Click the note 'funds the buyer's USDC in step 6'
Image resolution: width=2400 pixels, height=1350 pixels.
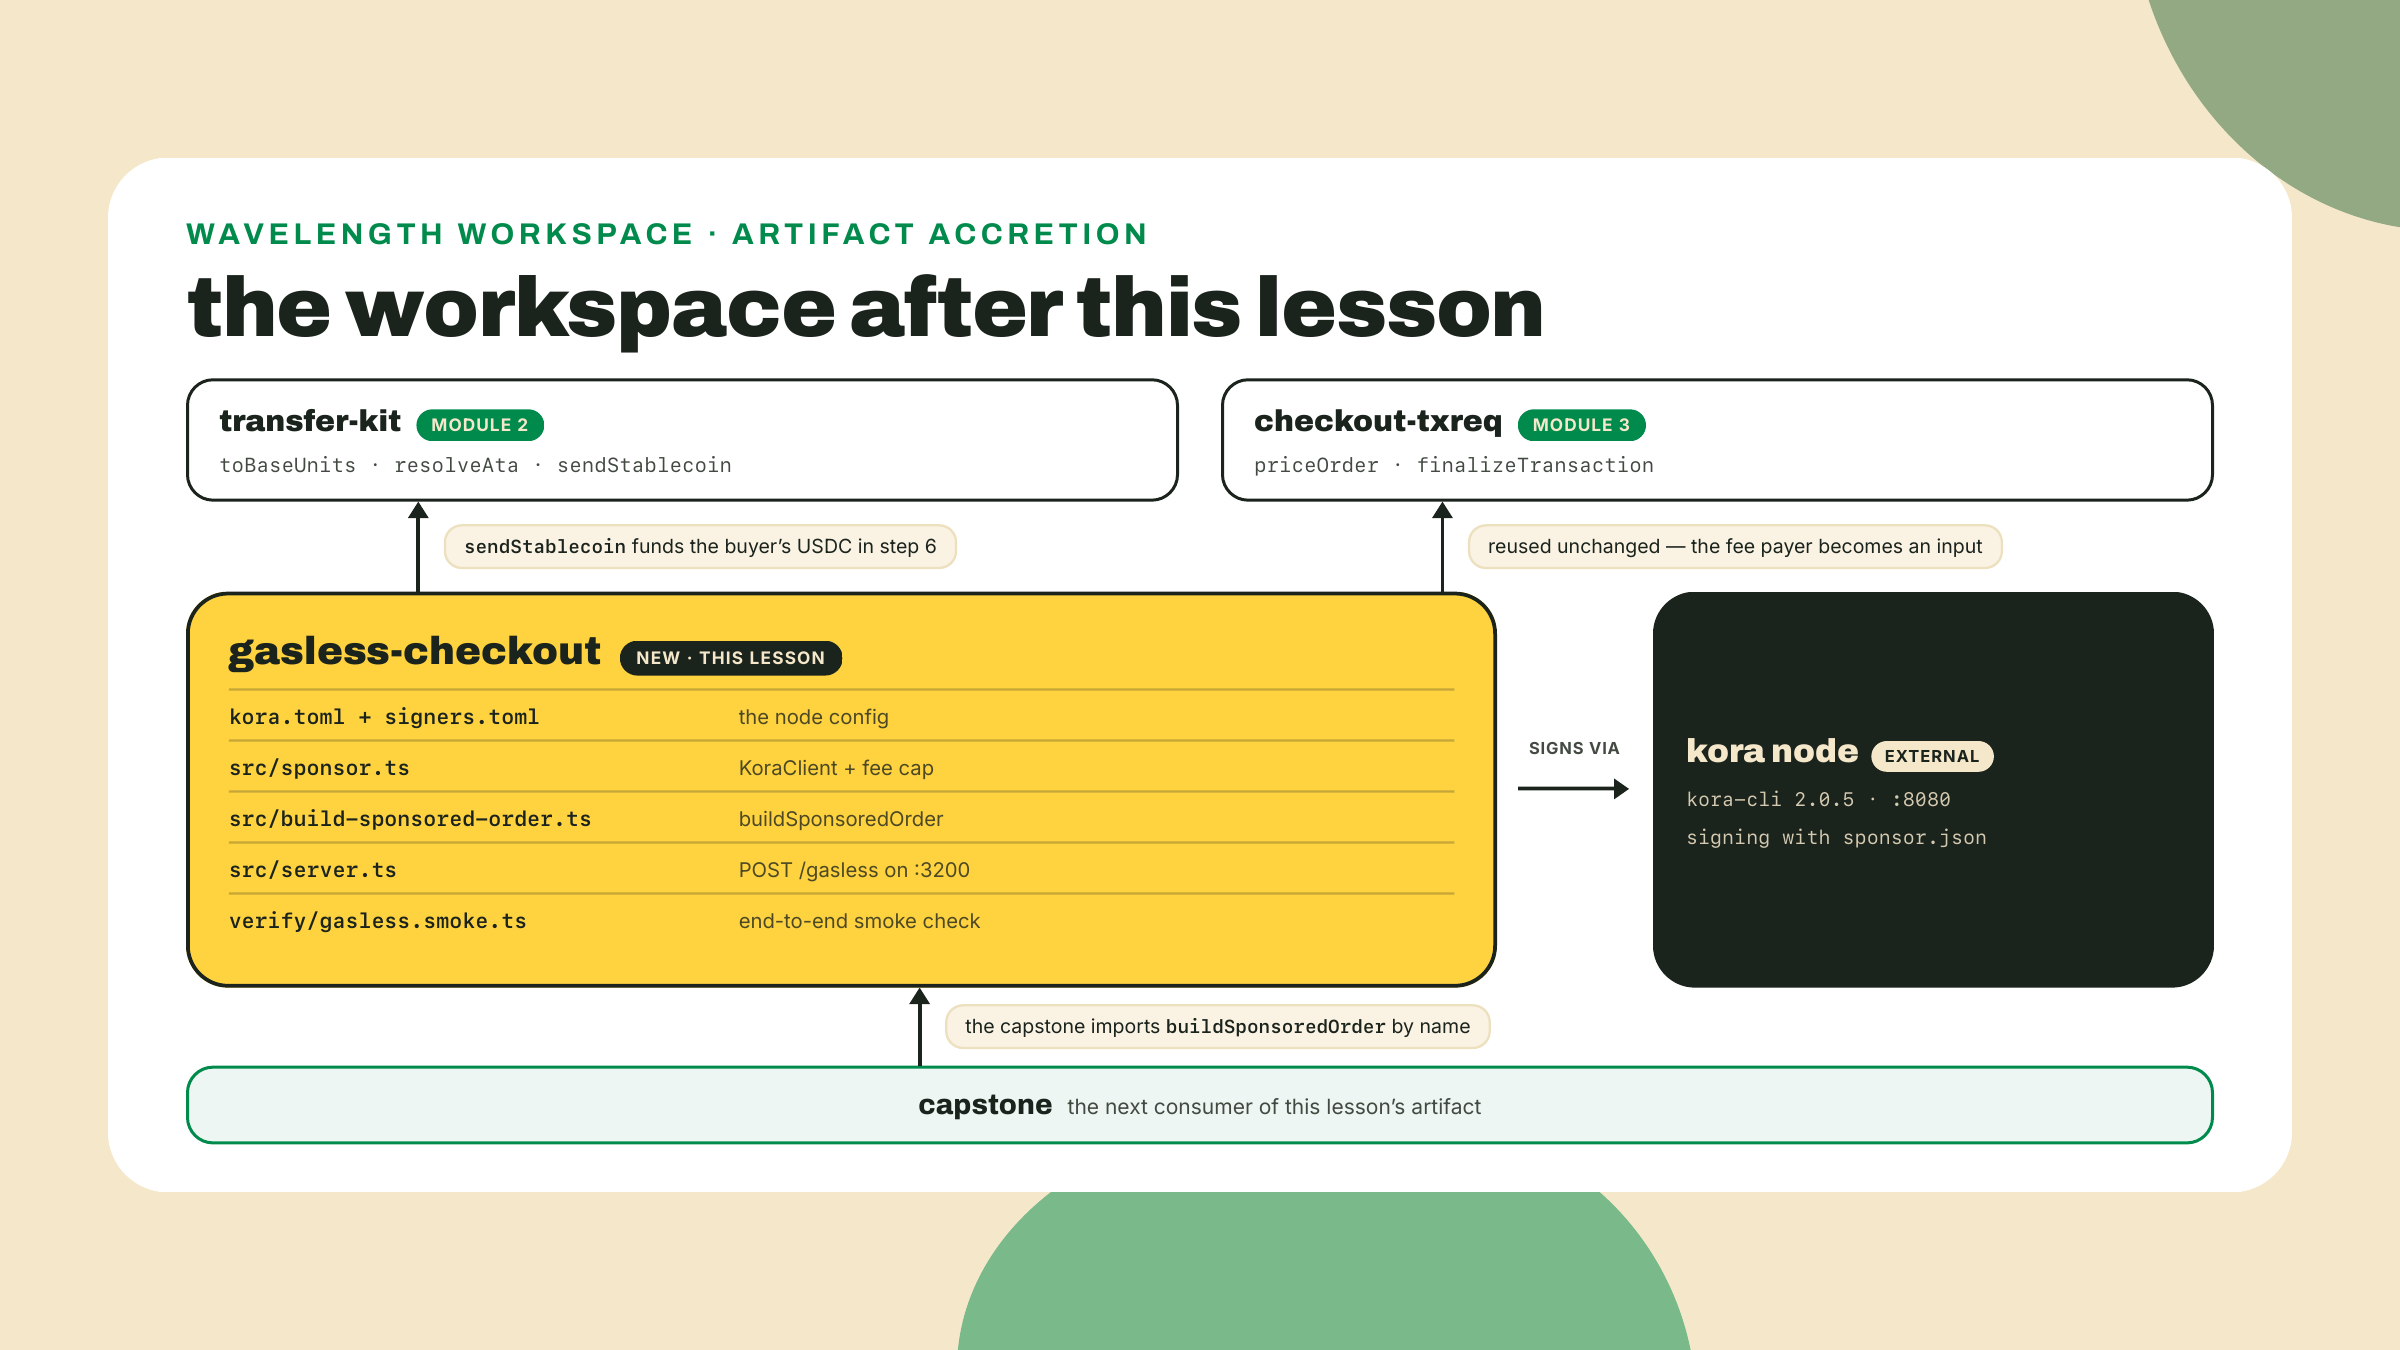[x=700, y=547]
